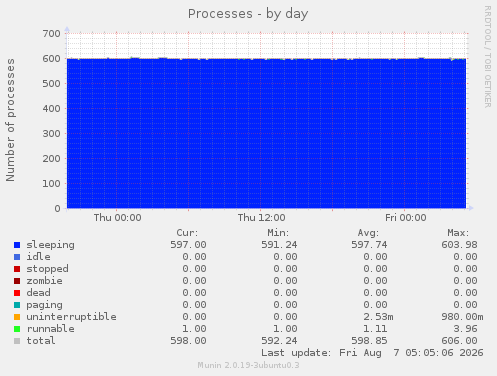The width and height of the screenshot is (497, 376).
Task: Click the 'sleeping' legend label
Action: [x=51, y=245]
